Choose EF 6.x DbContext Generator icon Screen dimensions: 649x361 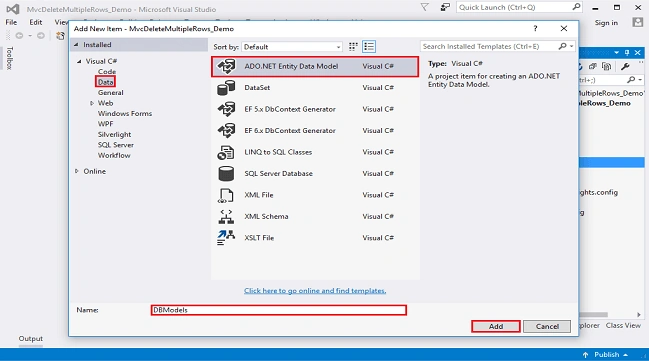[226, 131]
